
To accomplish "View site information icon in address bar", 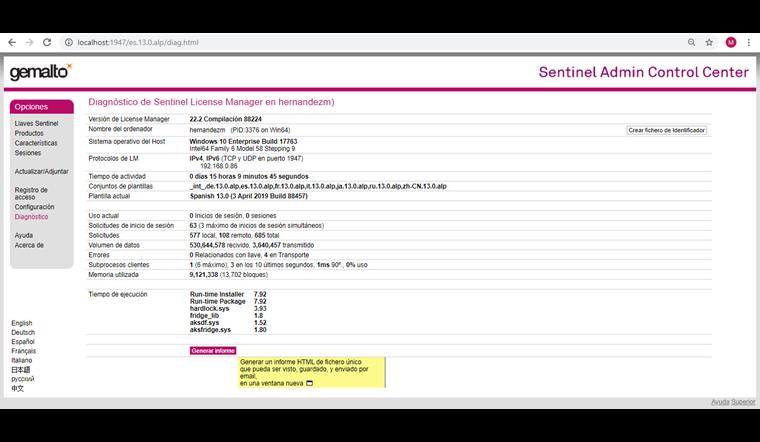I will pos(69,43).
